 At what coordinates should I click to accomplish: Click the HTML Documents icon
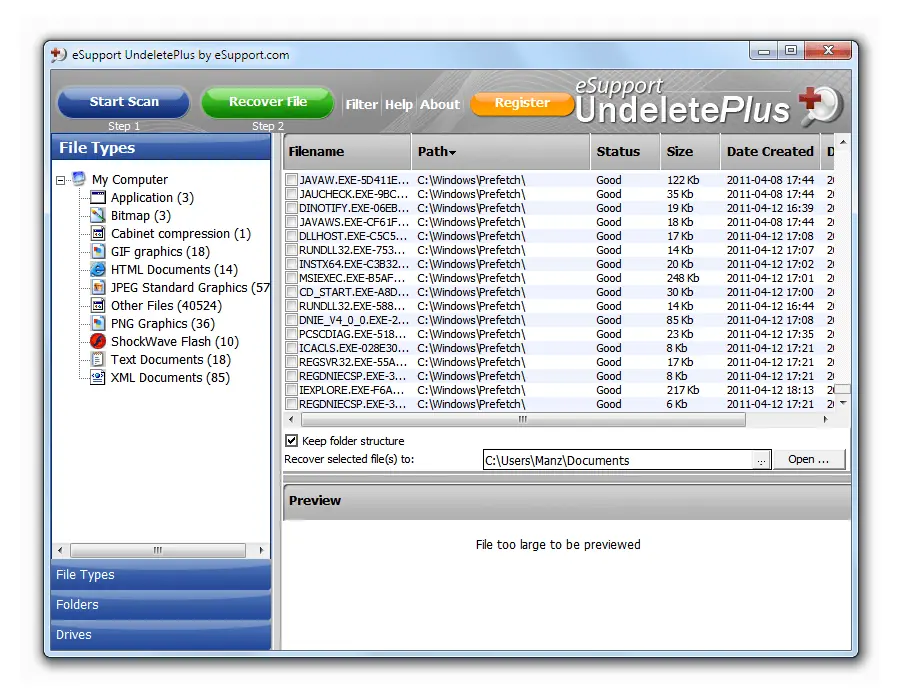point(98,269)
